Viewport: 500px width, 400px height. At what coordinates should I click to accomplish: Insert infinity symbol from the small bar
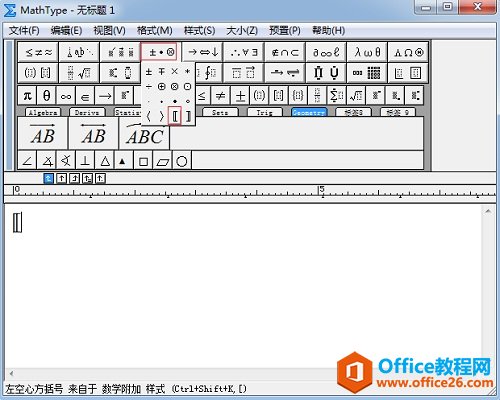pos(66,96)
